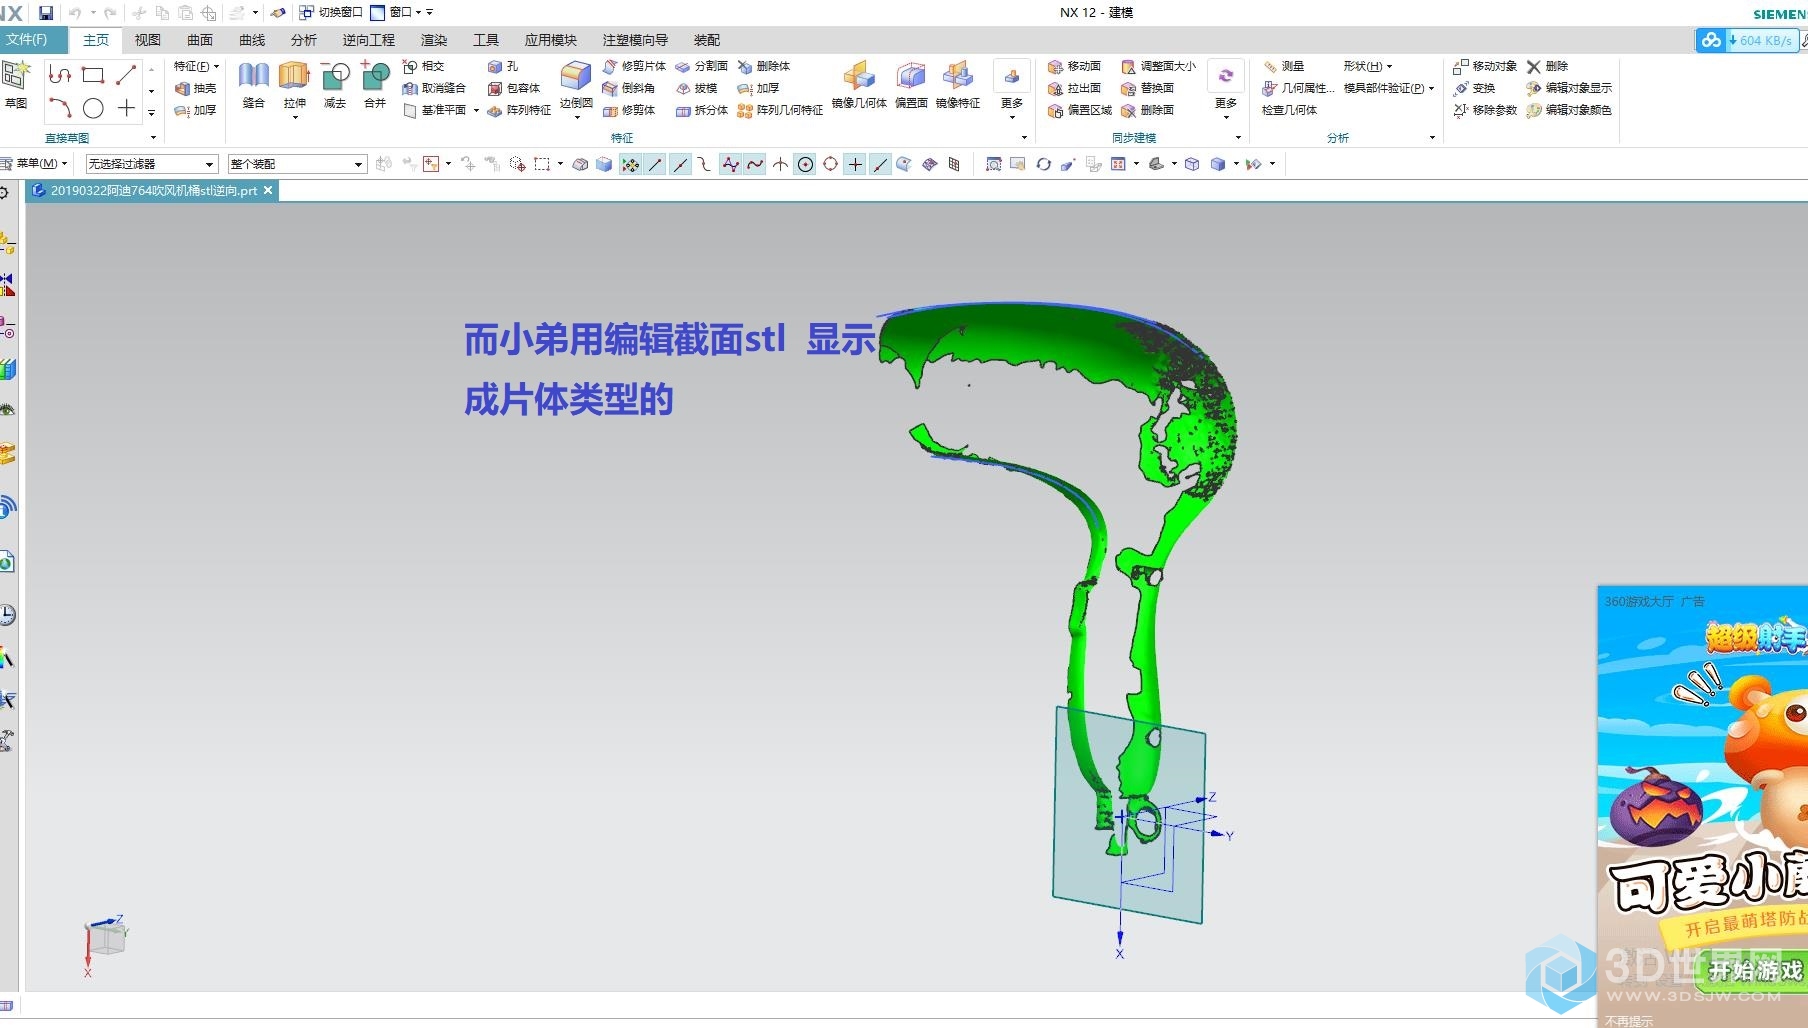Toggle the pole snap option
Screen dimensions: 1808x1028
tap(730, 164)
